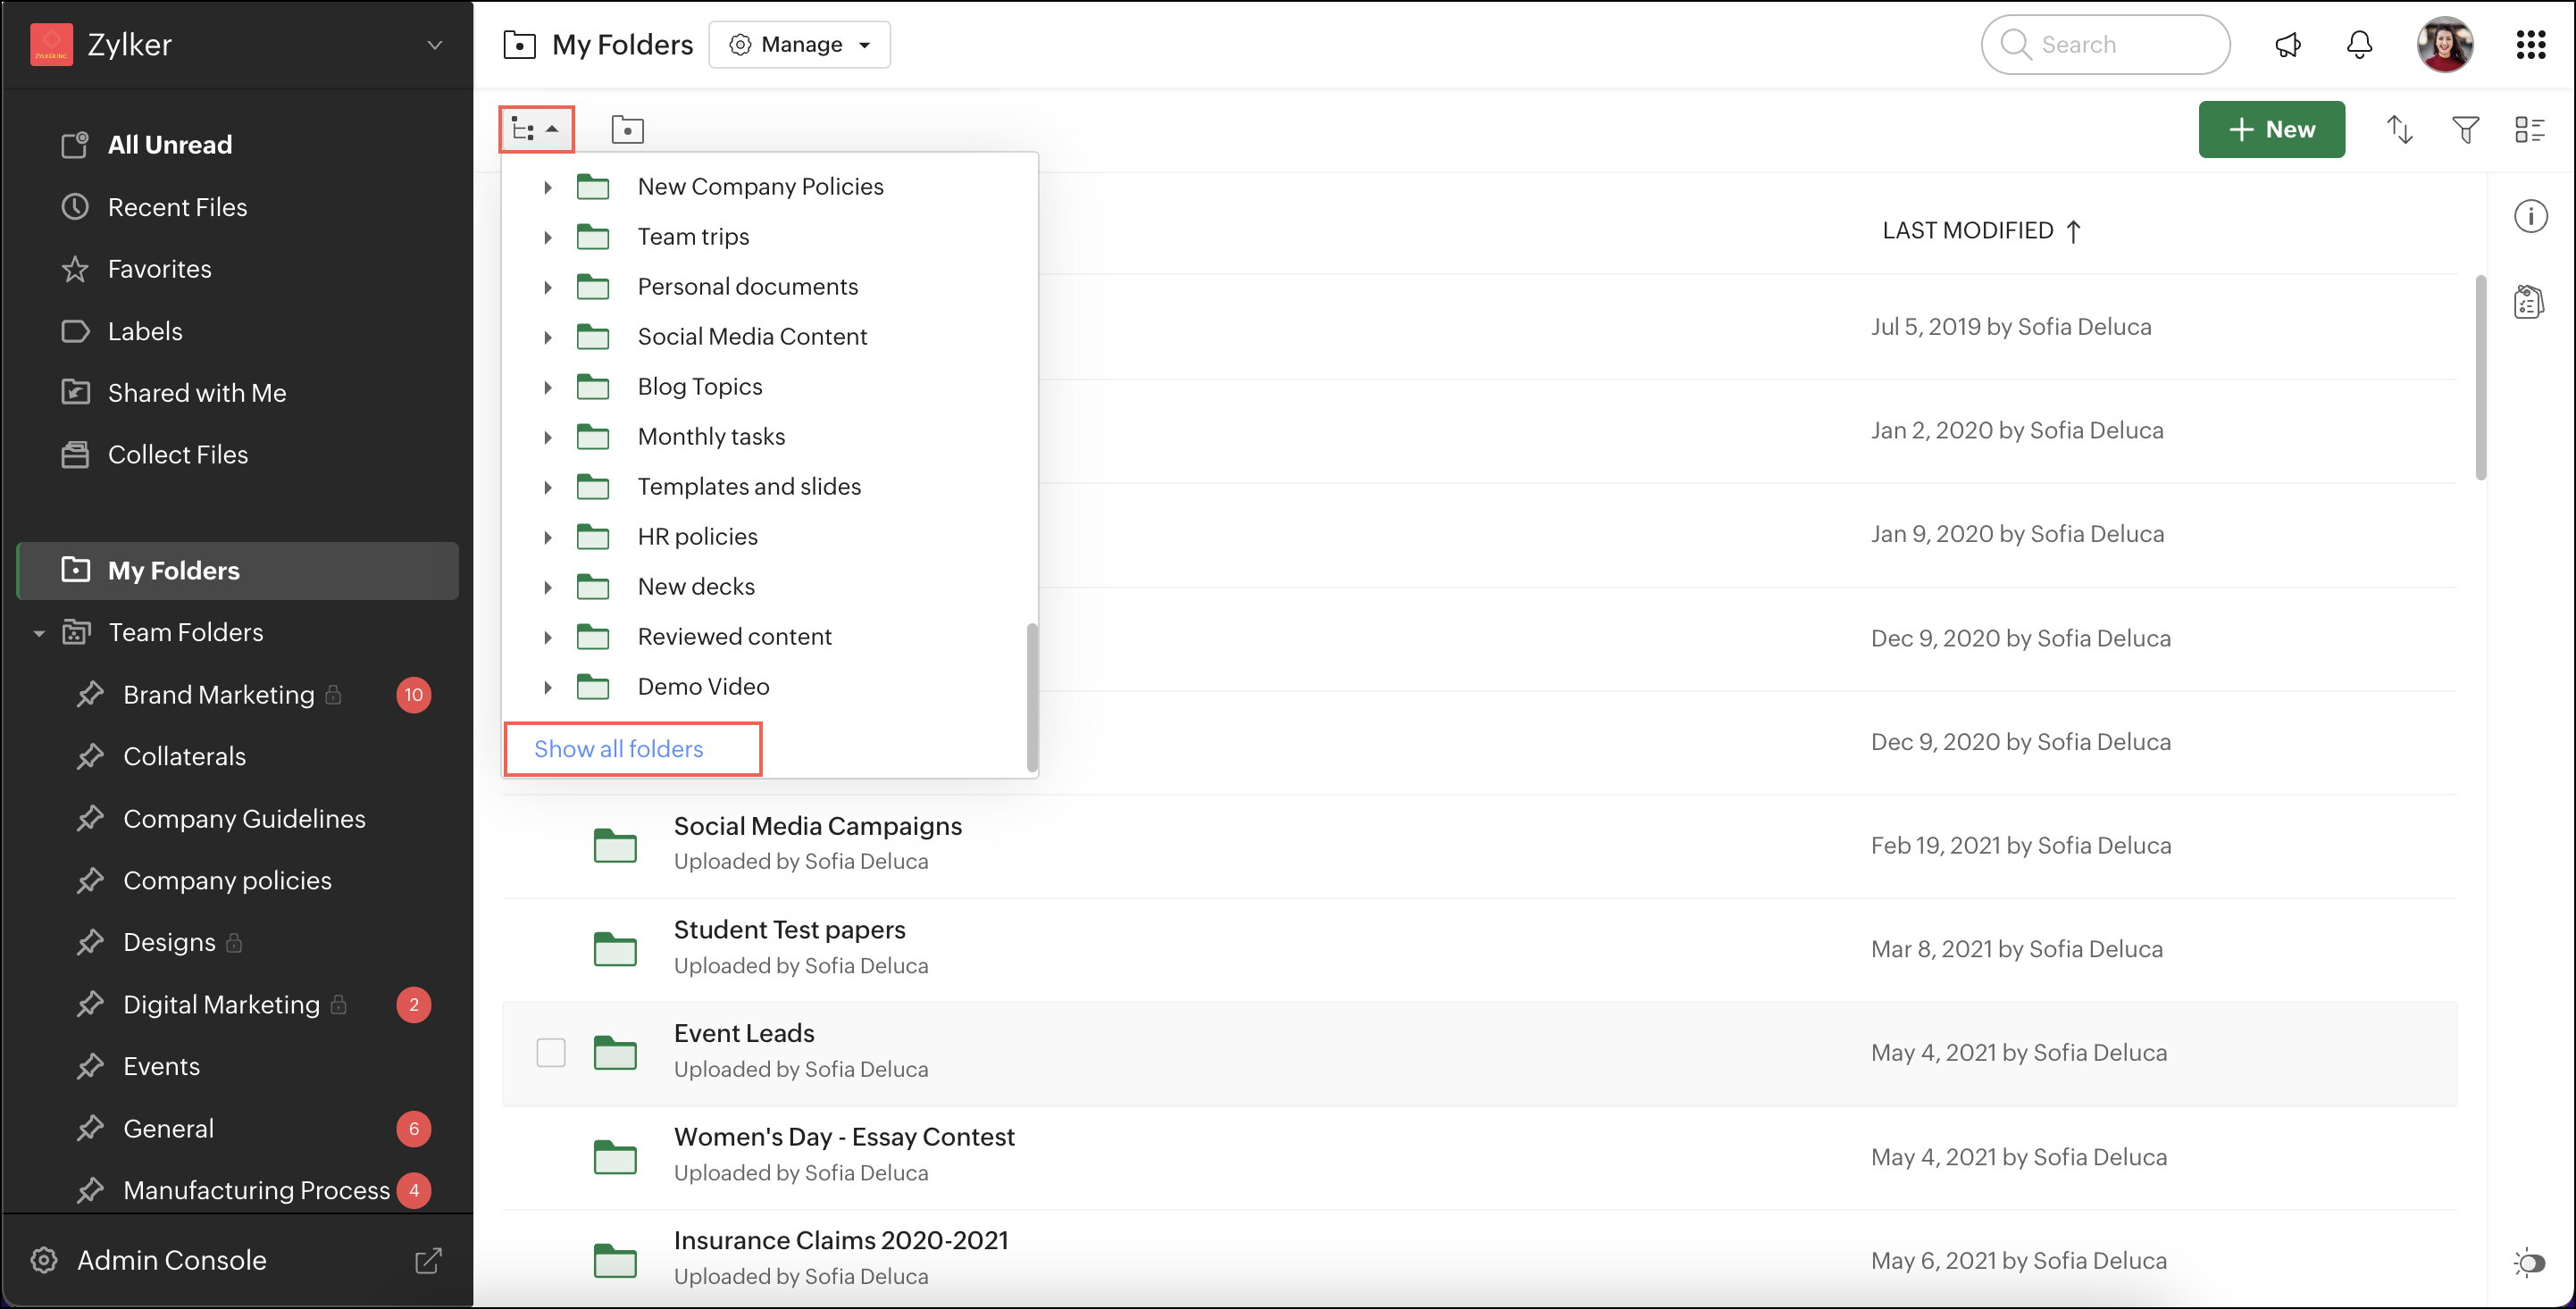Open the info details panel icon
Image resolution: width=2576 pixels, height=1309 pixels.
(2530, 216)
